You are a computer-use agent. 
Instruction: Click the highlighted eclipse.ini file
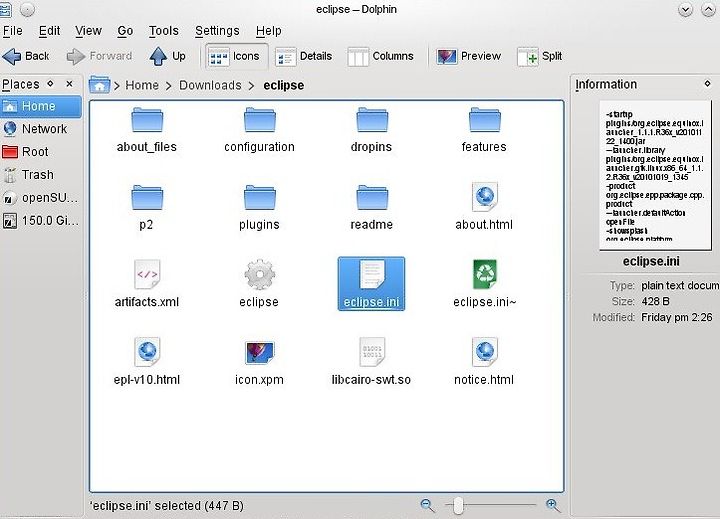click(371, 284)
